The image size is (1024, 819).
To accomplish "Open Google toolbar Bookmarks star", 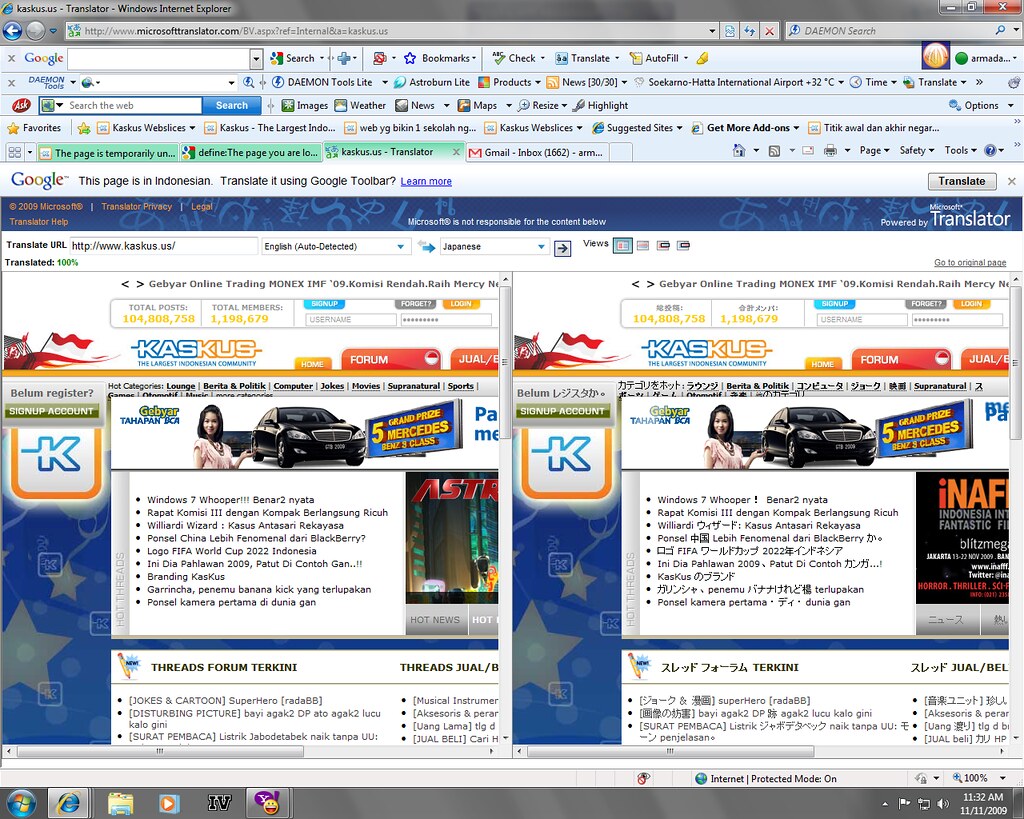I will (410, 58).
